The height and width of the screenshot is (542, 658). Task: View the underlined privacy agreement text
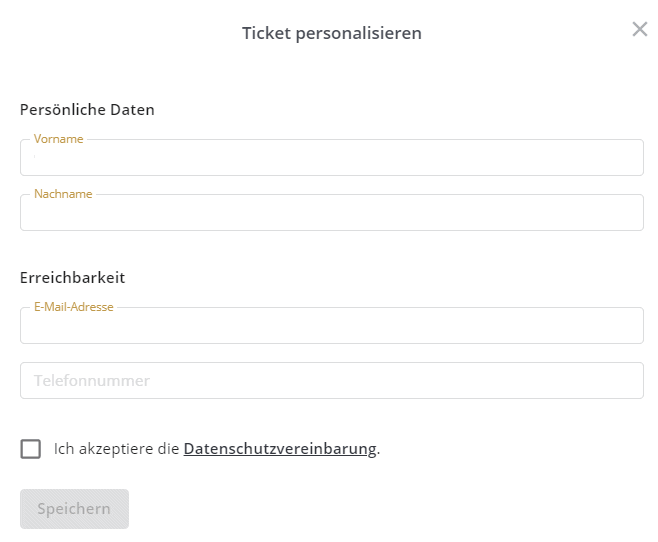[280, 449]
